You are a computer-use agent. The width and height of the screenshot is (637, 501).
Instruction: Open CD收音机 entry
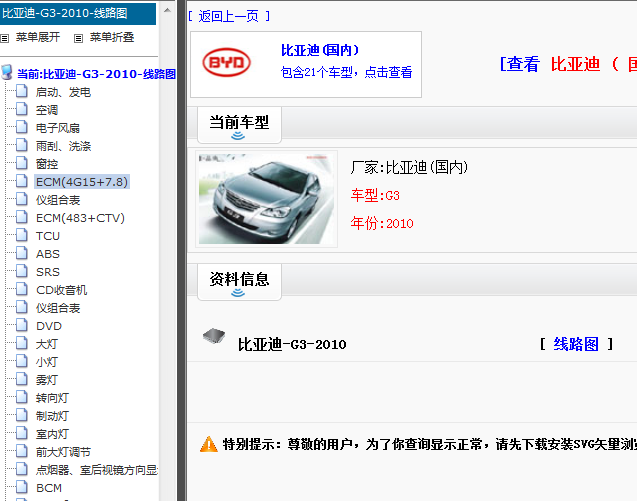(x=61, y=290)
